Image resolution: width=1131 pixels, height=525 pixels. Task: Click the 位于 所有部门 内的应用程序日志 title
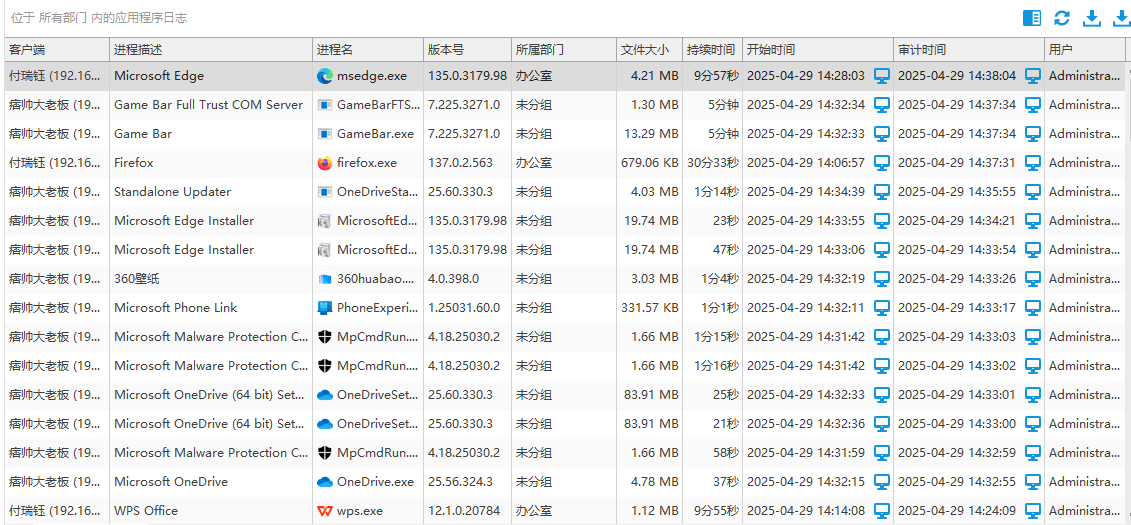click(100, 18)
